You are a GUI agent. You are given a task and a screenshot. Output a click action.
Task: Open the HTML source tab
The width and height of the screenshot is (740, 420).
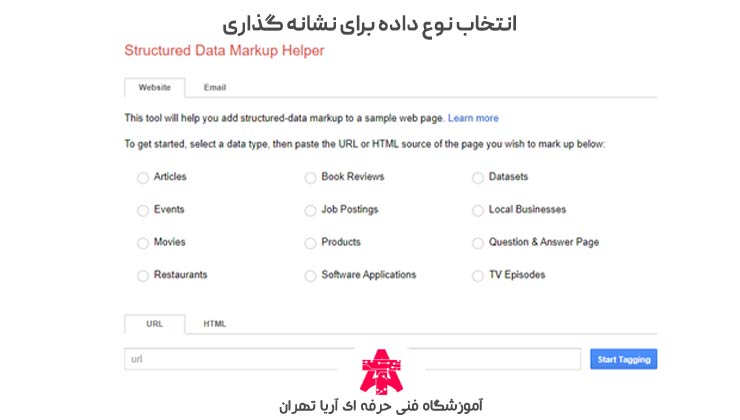215,324
